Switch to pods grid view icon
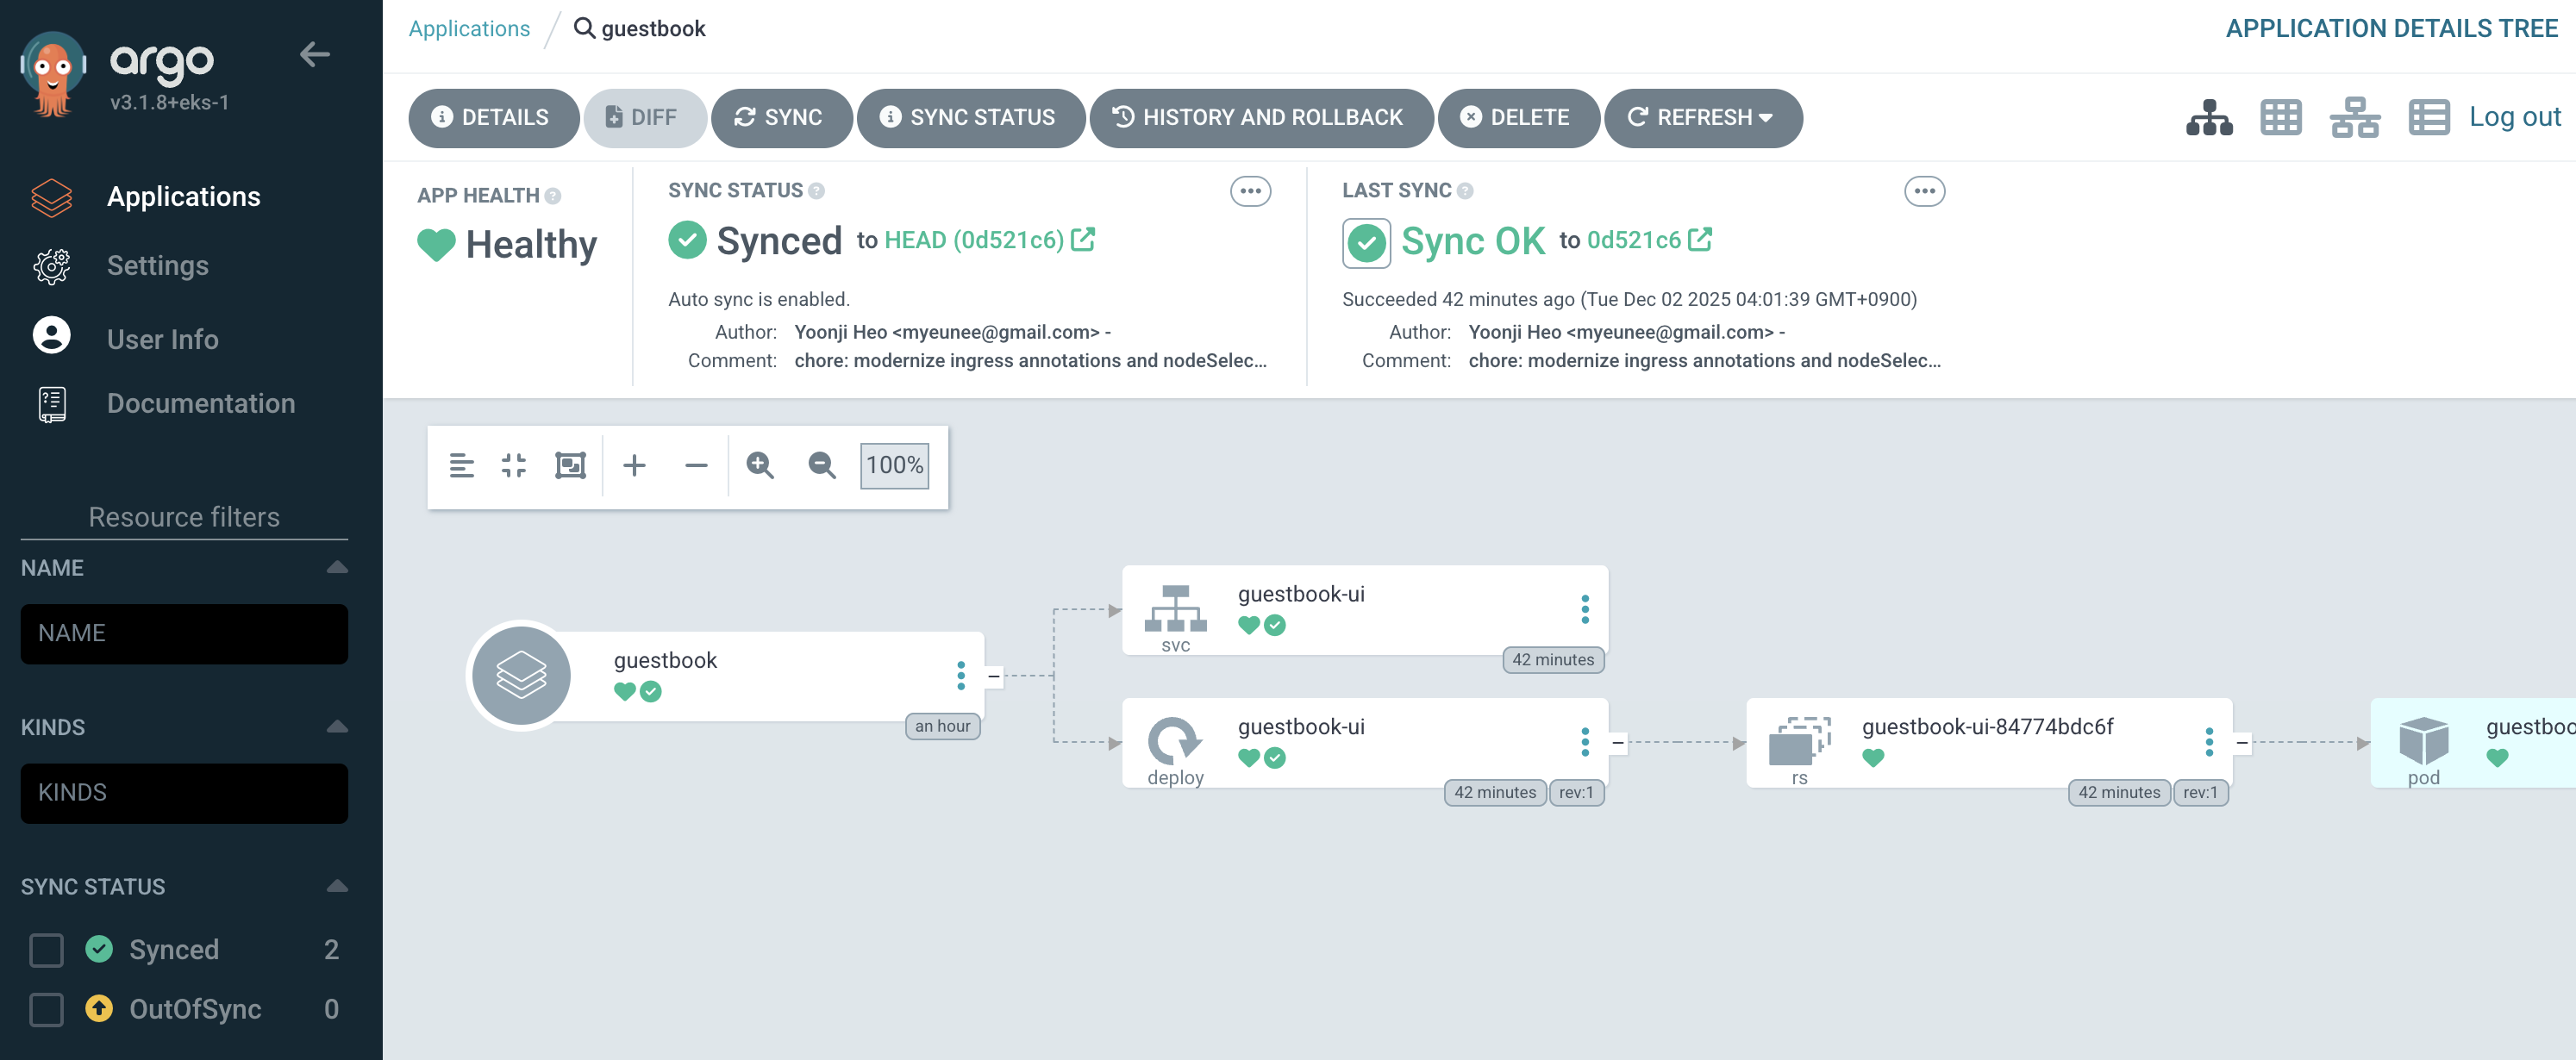This screenshot has height=1060, width=2576. click(x=2281, y=118)
